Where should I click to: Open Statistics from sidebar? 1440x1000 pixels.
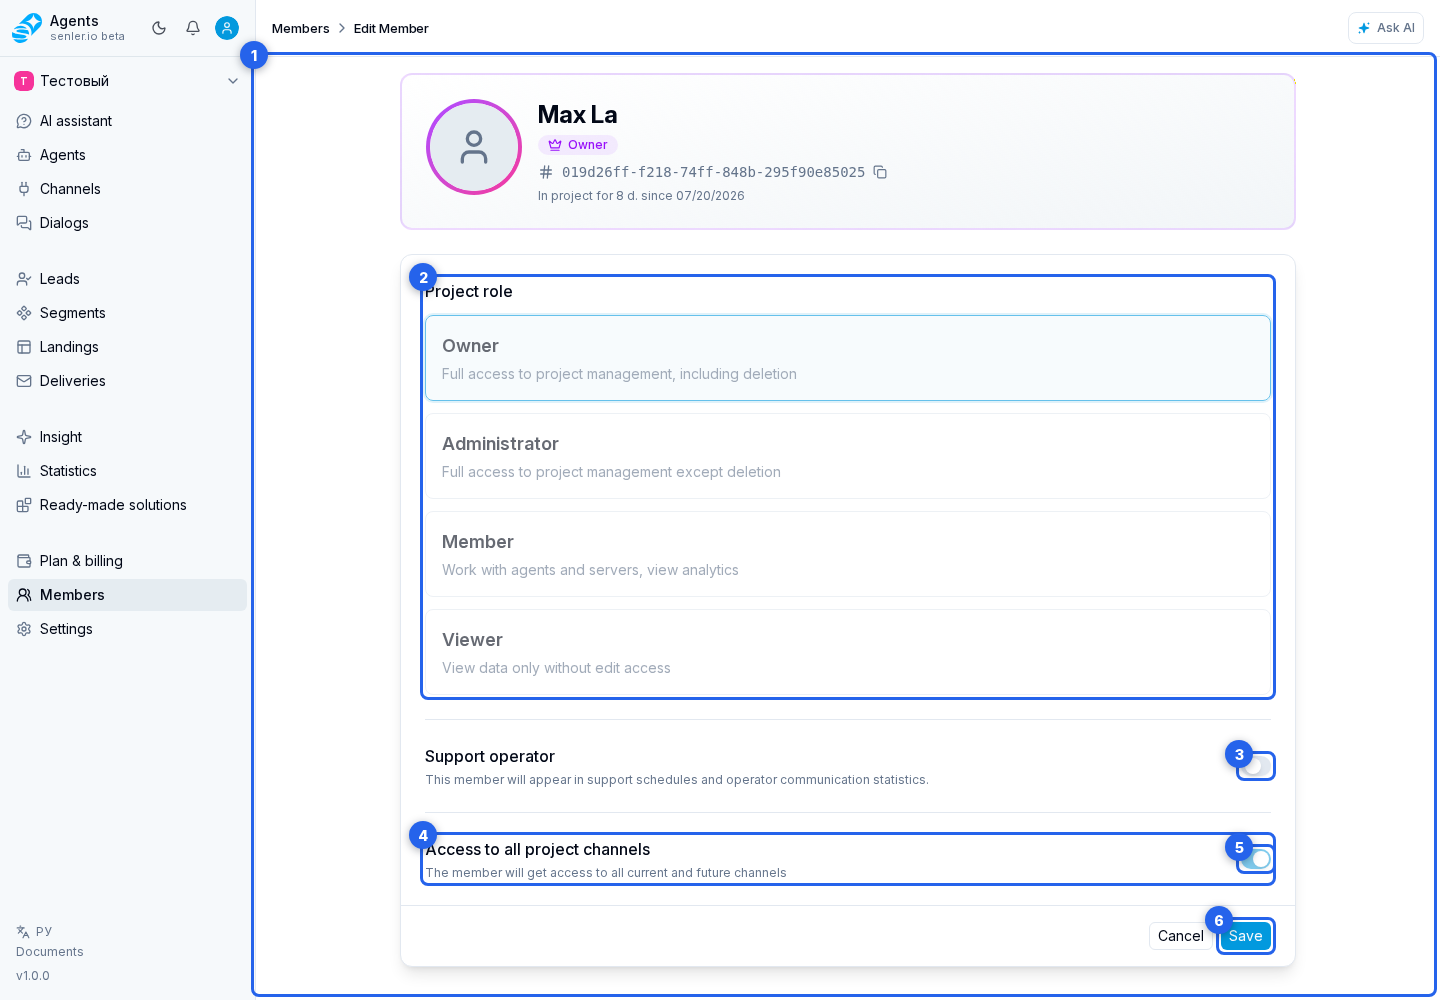tap(127, 471)
